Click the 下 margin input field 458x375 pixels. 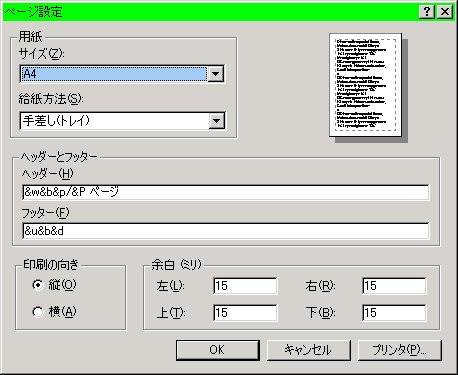tap(394, 313)
